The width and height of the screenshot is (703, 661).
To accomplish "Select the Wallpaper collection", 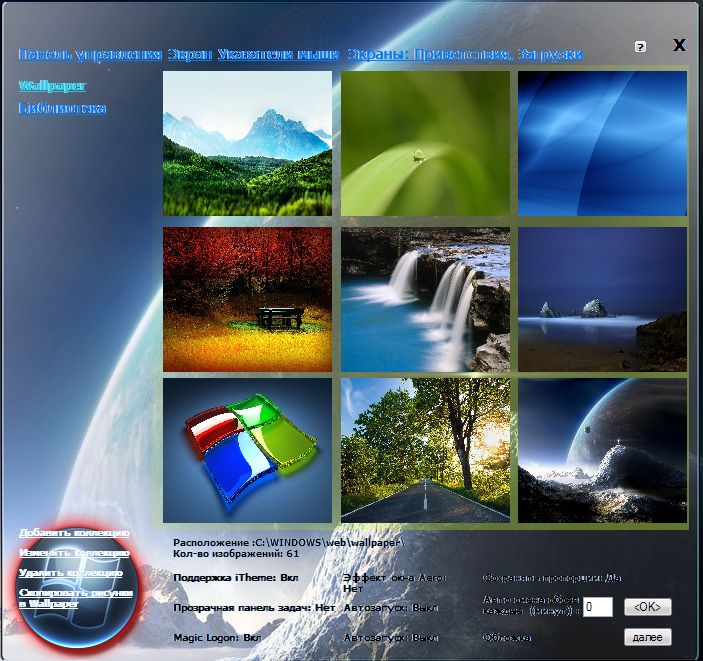I will [x=52, y=86].
